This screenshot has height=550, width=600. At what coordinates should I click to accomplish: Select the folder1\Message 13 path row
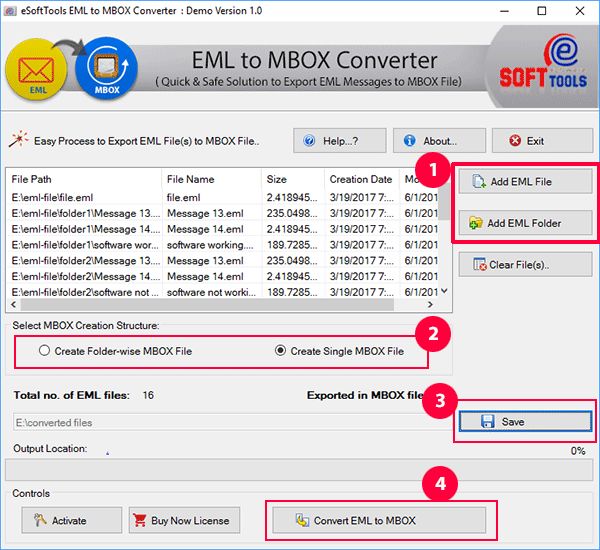pyautogui.click(x=86, y=213)
